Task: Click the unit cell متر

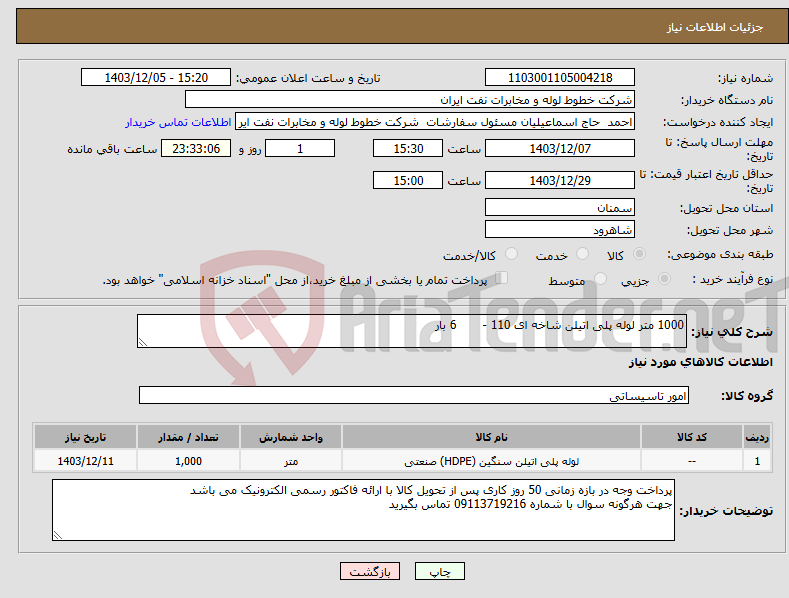Action: pos(291,461)
